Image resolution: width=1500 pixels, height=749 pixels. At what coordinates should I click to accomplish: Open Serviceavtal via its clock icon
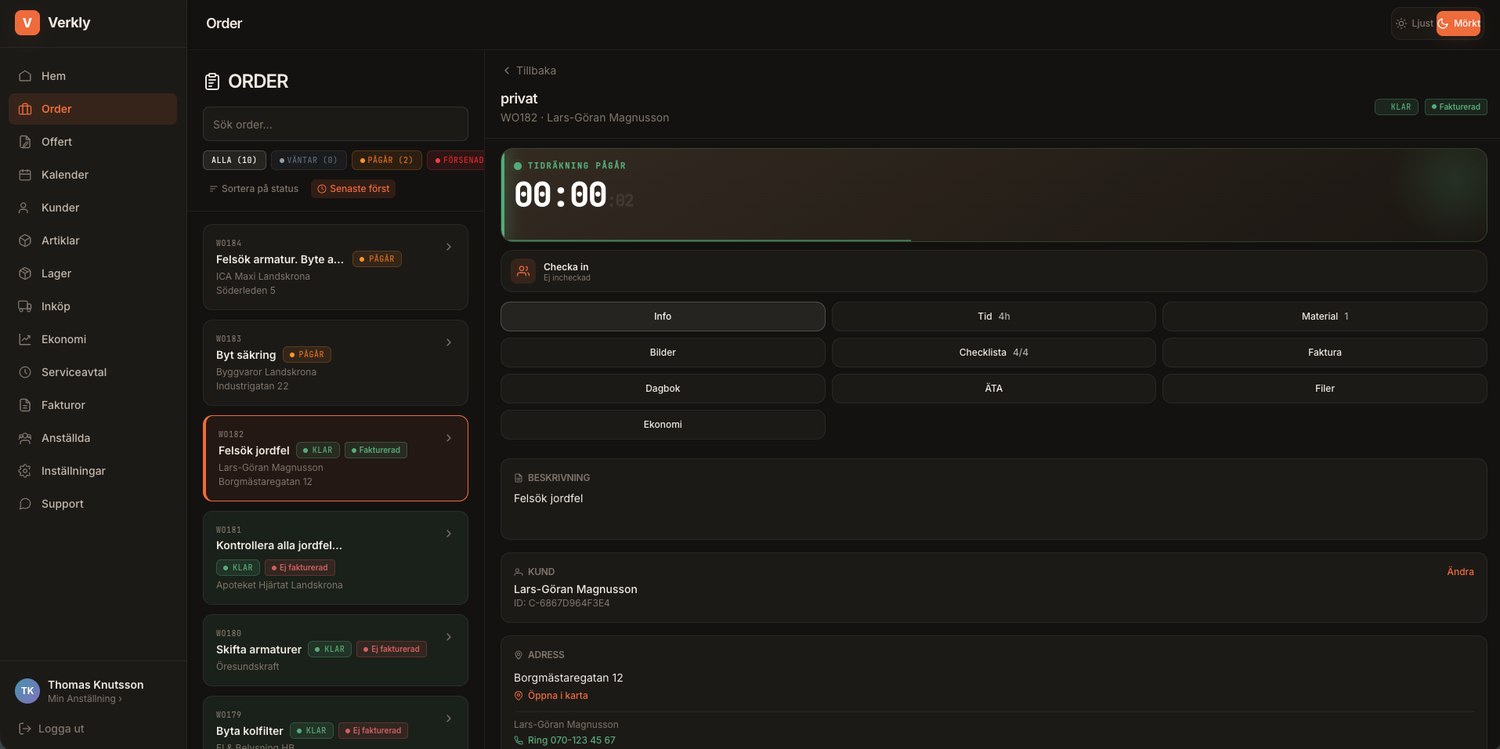pyautogui.click(x=25, y=372)
